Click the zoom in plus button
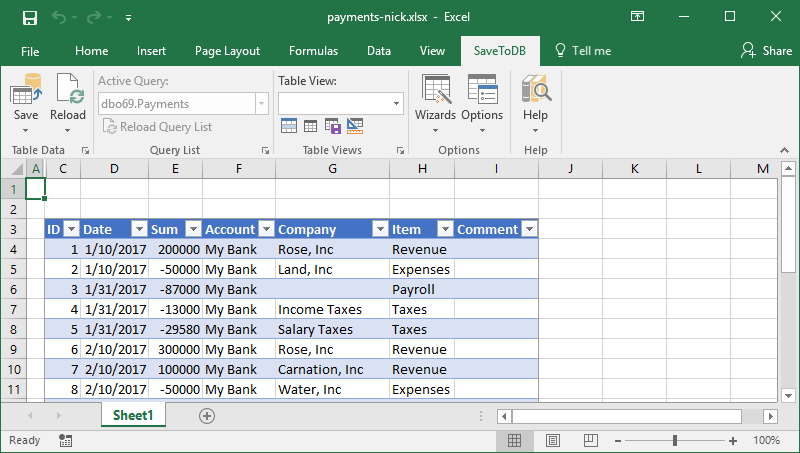This screenshot has height=453, width=800. click(733, 441)
